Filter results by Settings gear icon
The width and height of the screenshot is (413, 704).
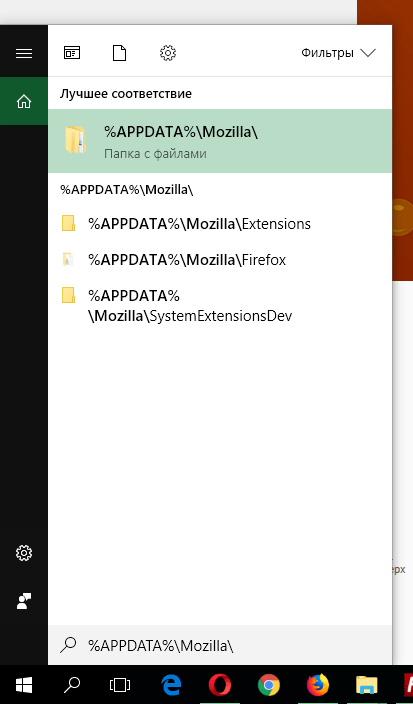(168, 53)
